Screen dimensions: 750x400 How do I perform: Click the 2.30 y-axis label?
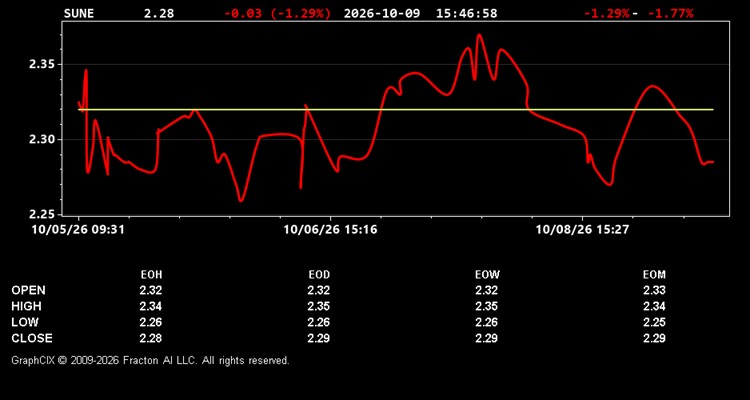pos(42,140)
